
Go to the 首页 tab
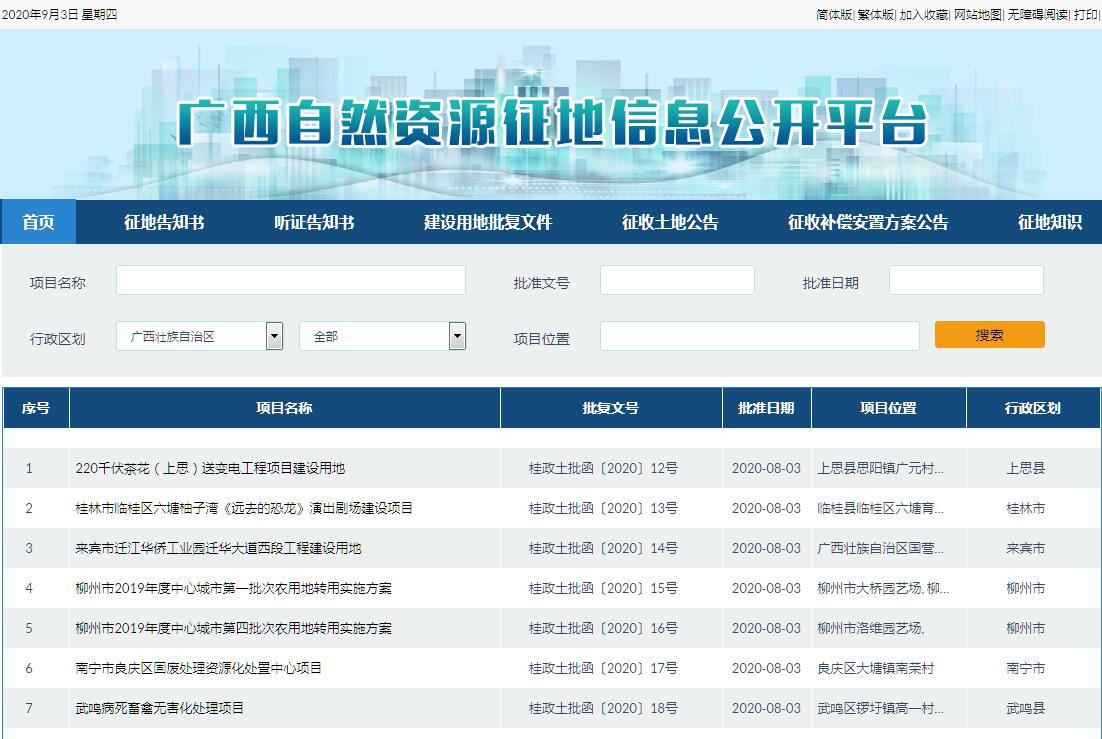(38, 222)
